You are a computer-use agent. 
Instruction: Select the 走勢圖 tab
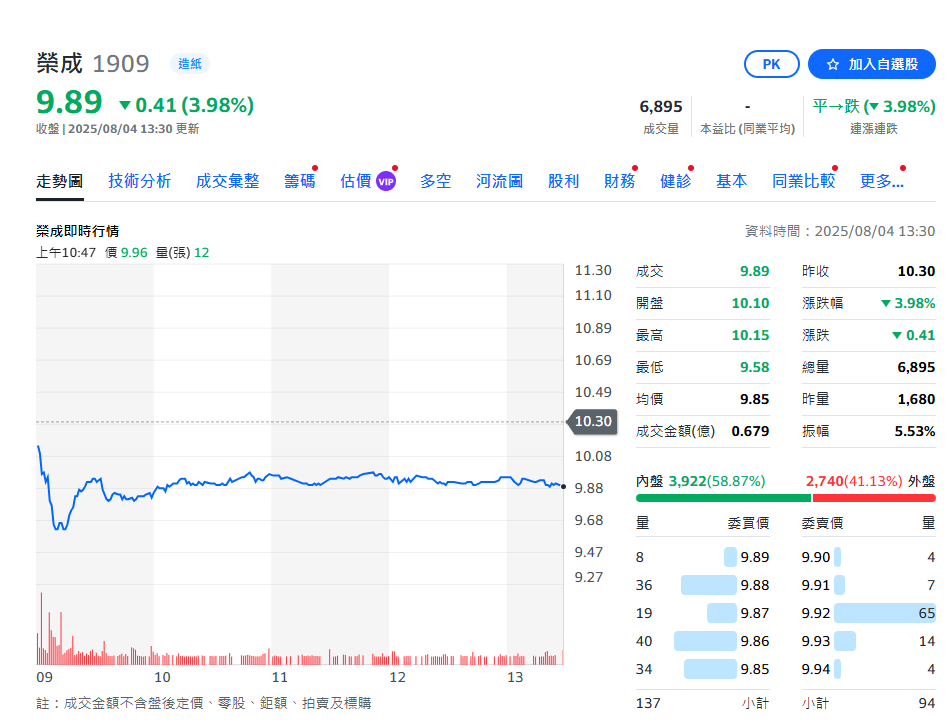pyautogui.click(x=59, y=181)
